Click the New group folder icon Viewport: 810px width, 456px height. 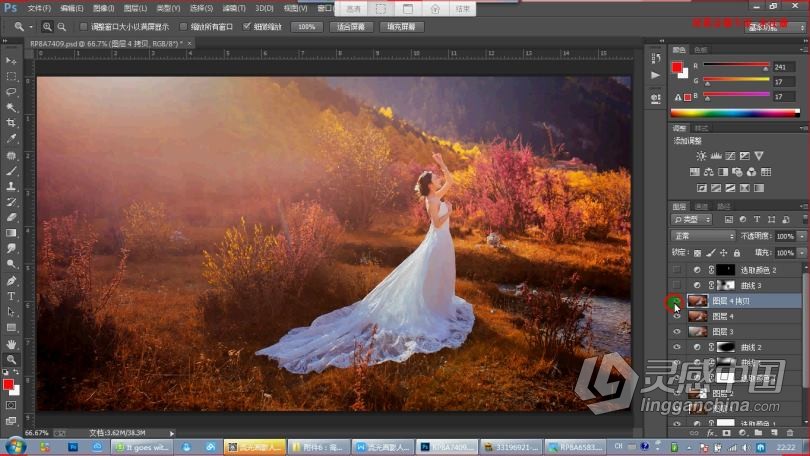click(758, 433)
